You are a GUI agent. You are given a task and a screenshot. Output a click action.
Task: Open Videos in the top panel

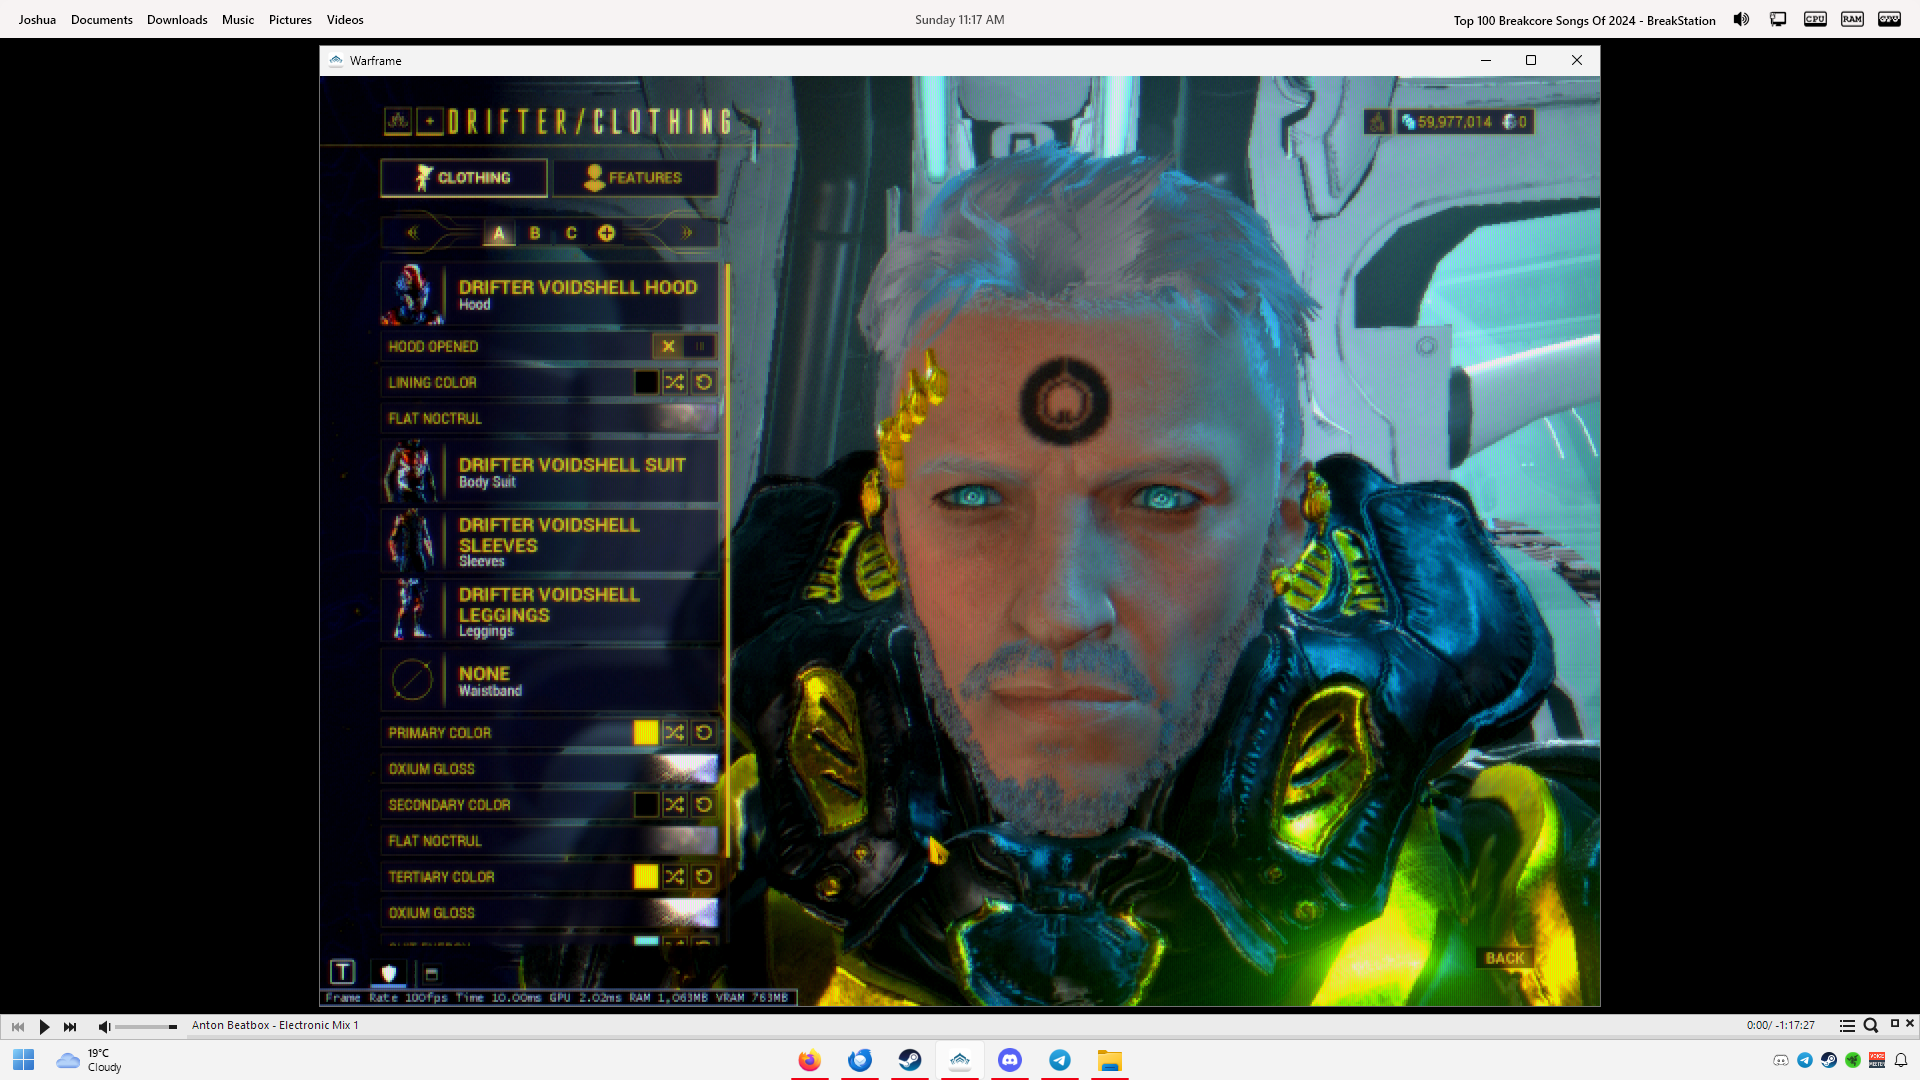tap(345, 19)
